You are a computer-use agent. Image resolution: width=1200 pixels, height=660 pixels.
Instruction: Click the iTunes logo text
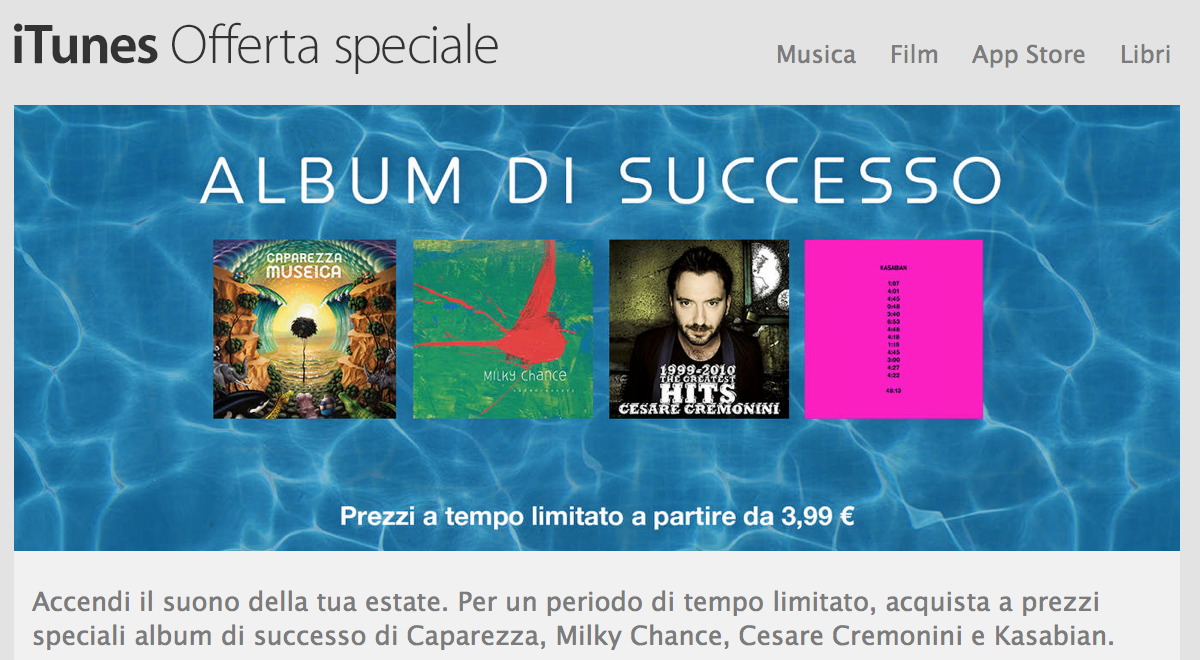85,45
